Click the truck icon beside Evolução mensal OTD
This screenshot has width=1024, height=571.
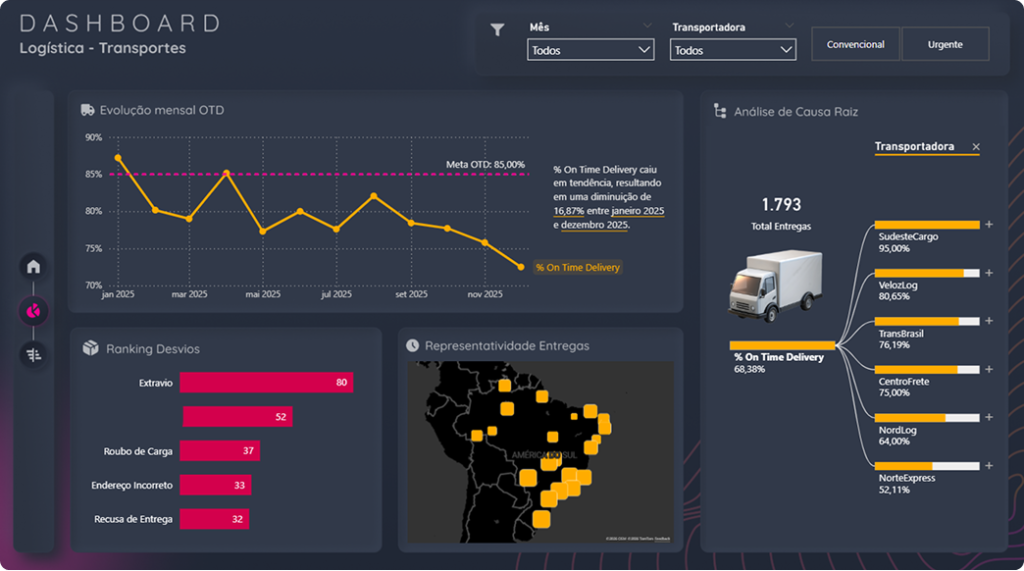point(88,110)
